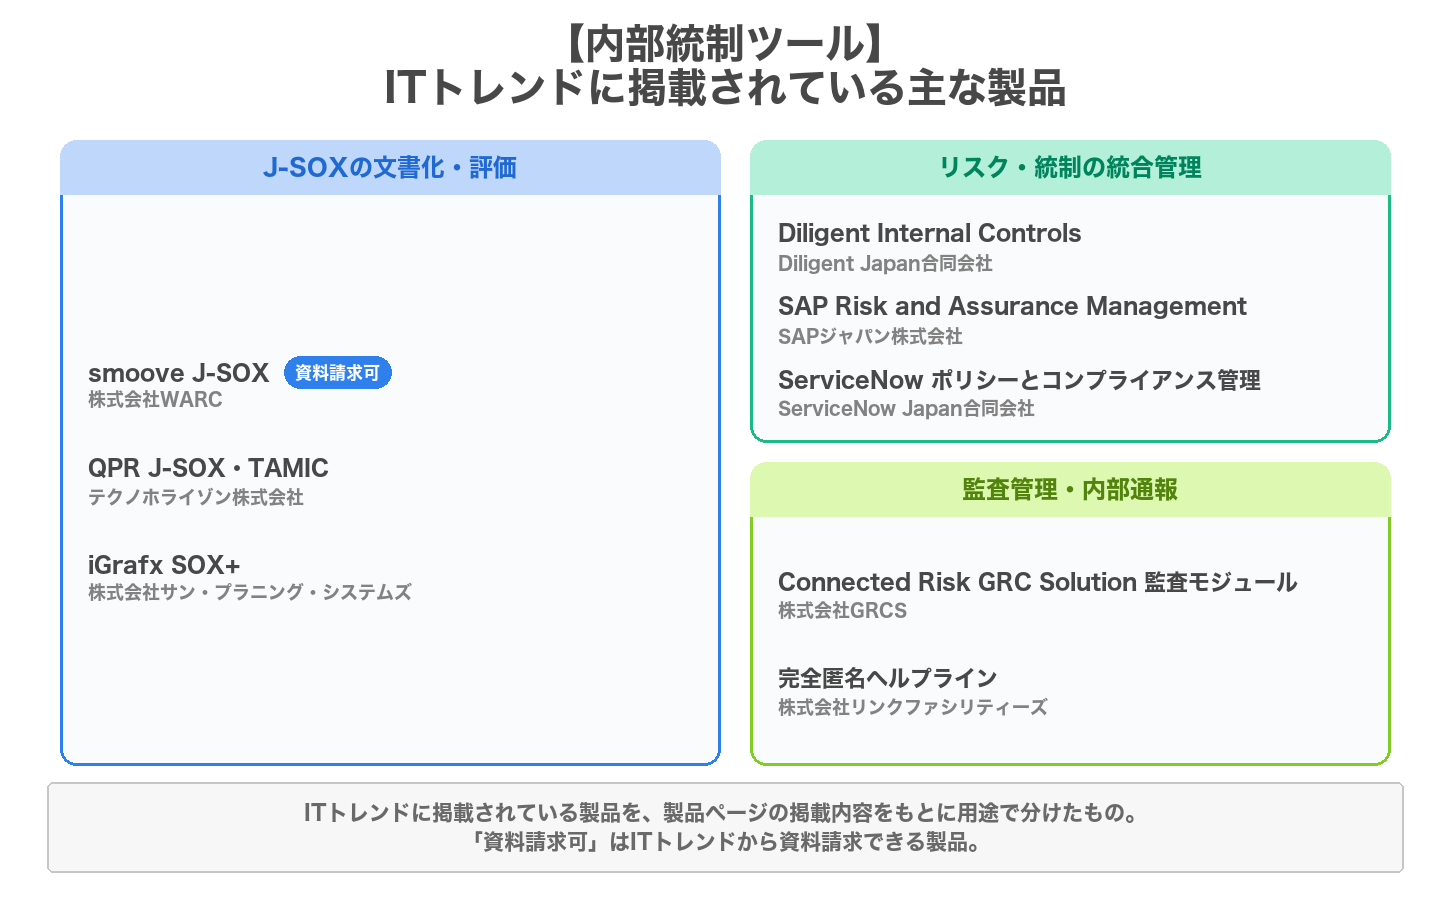1450x900 pixels.
Task: Select Connected Risk GRC Solution 監査モジュール
Action: click(x=1037, y=582)
